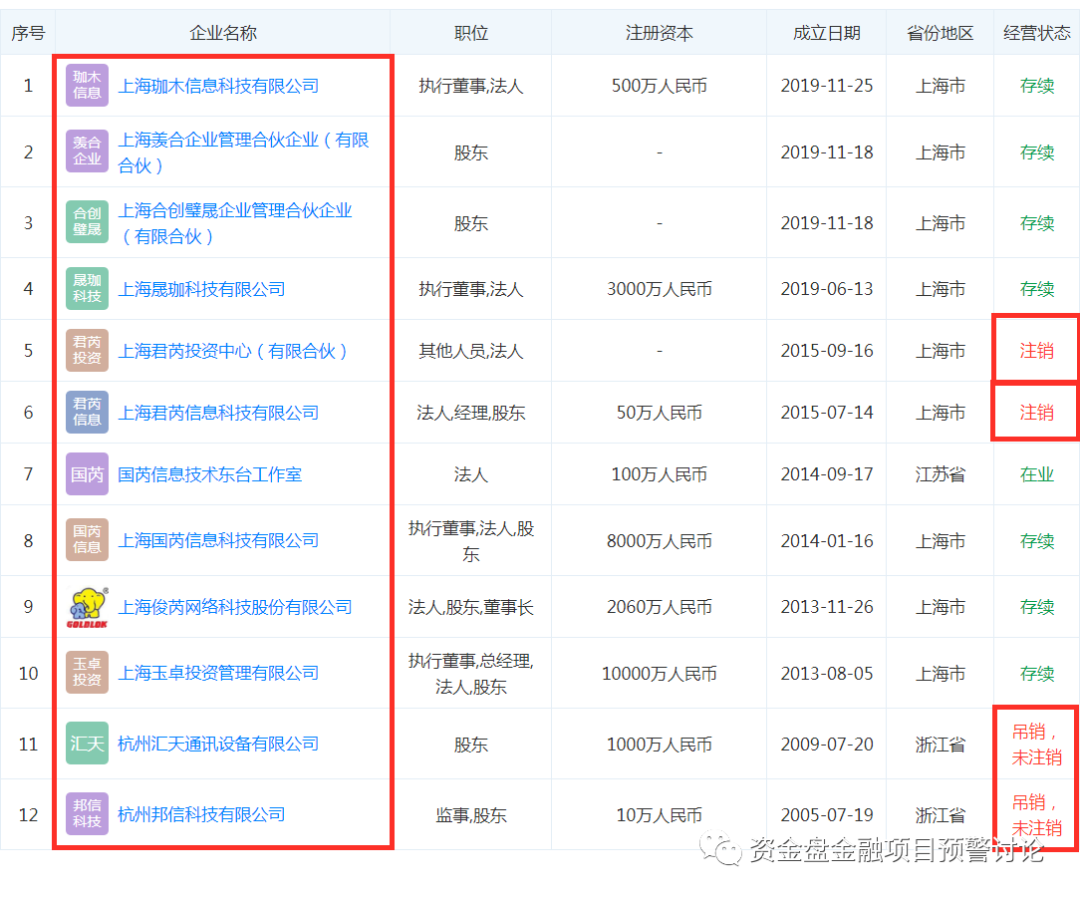
Task: Click the 经营状态 column header
Action: pos(1037,32)
